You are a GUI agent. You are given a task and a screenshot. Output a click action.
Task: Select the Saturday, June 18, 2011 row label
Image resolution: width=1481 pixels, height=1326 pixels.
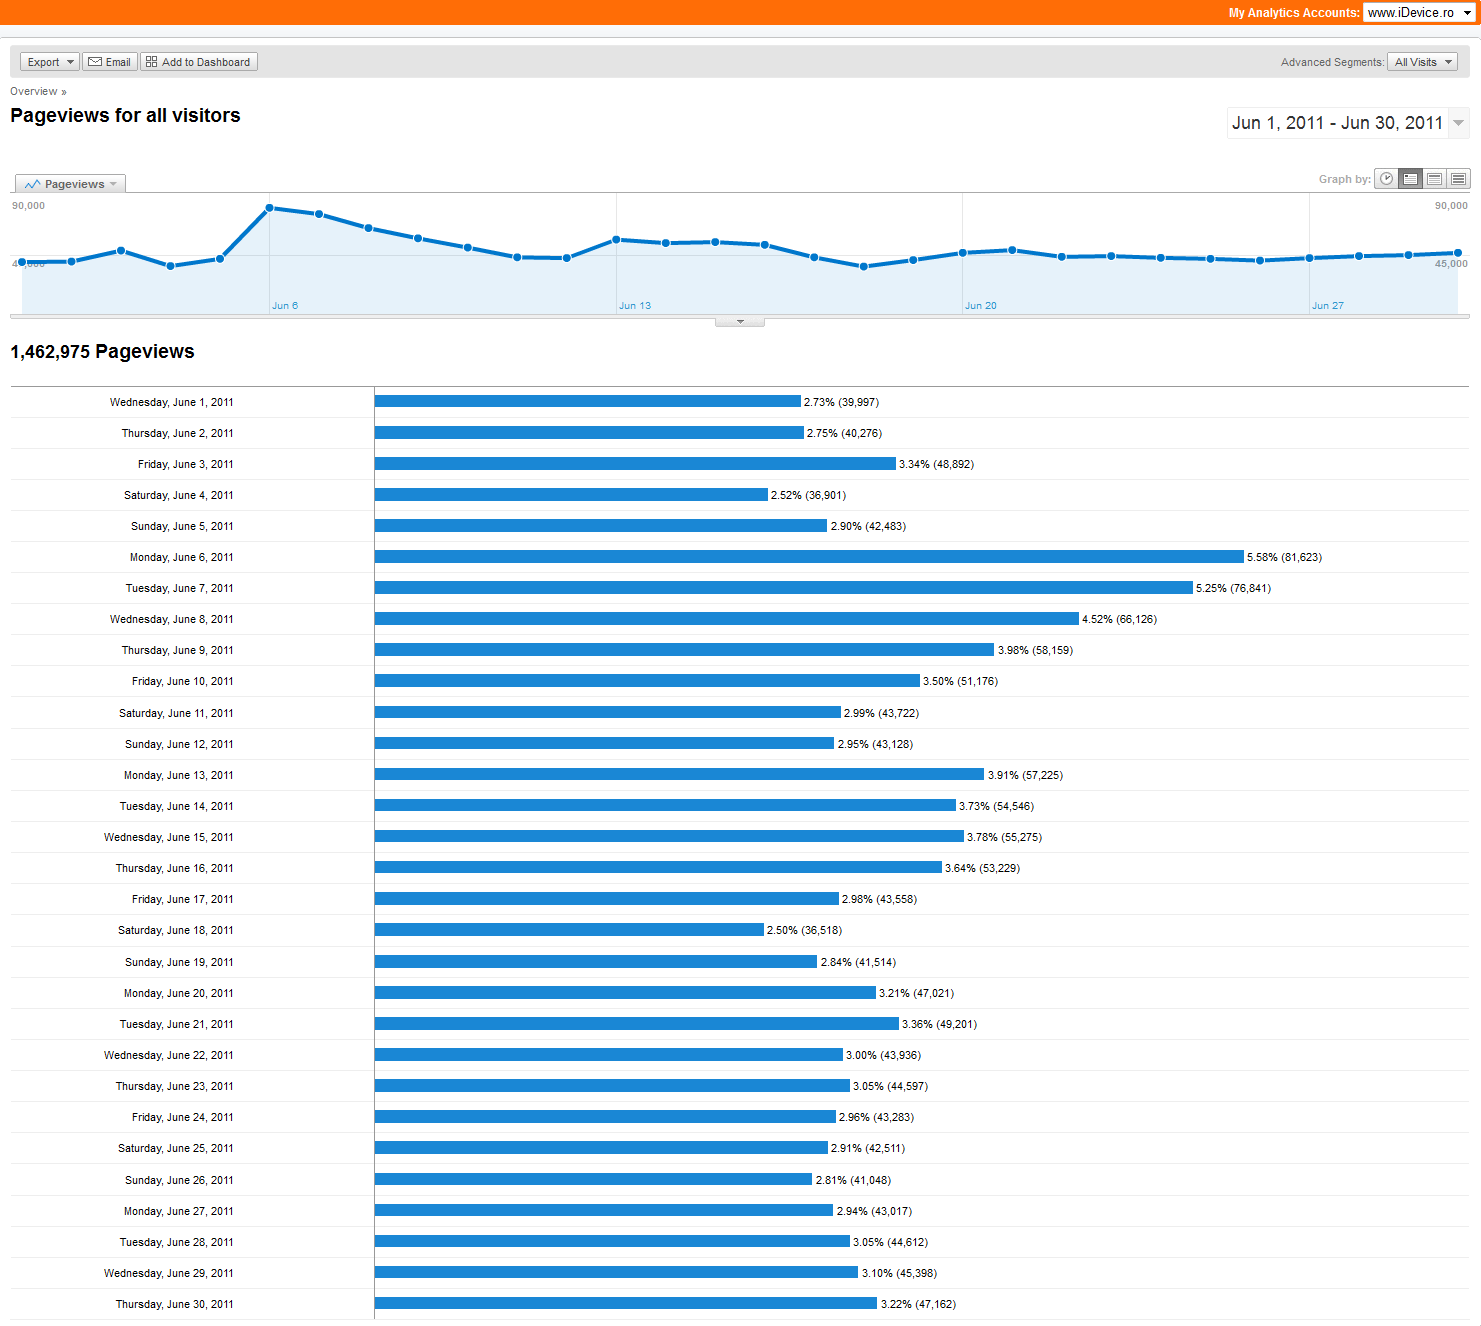pyautogui.click(x=176, y=930)
